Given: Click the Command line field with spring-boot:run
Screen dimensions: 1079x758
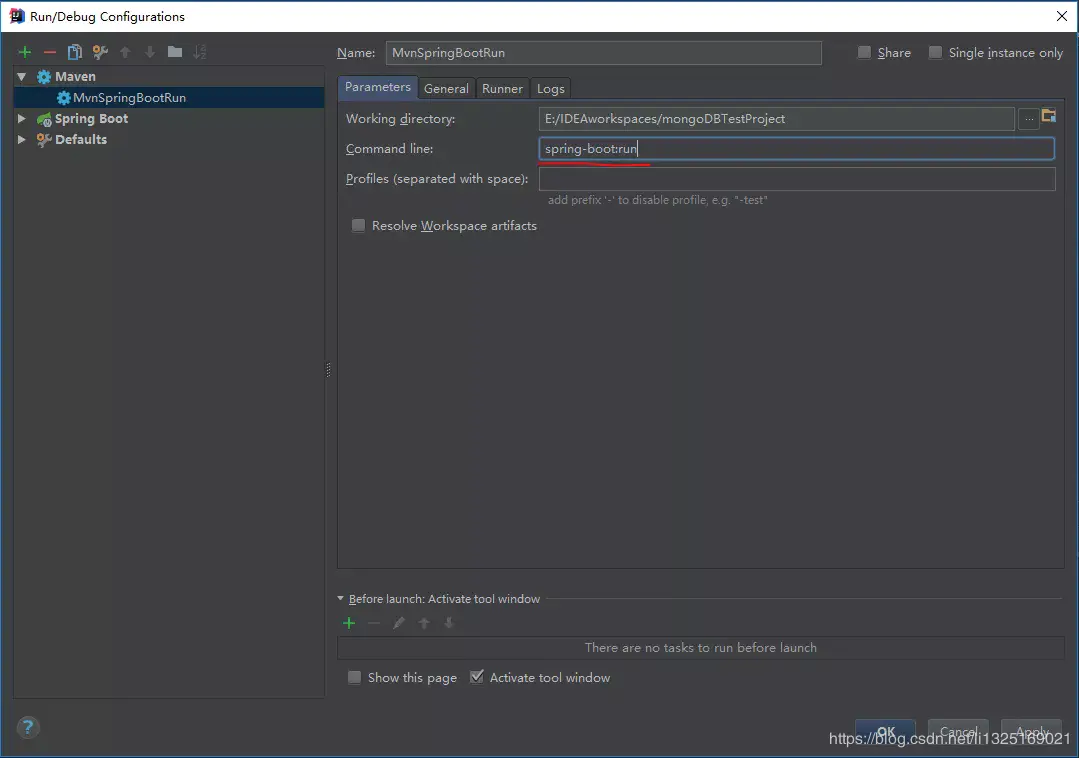Looking at the screenshot, I should pyautogui.click(x=797, y=149).
